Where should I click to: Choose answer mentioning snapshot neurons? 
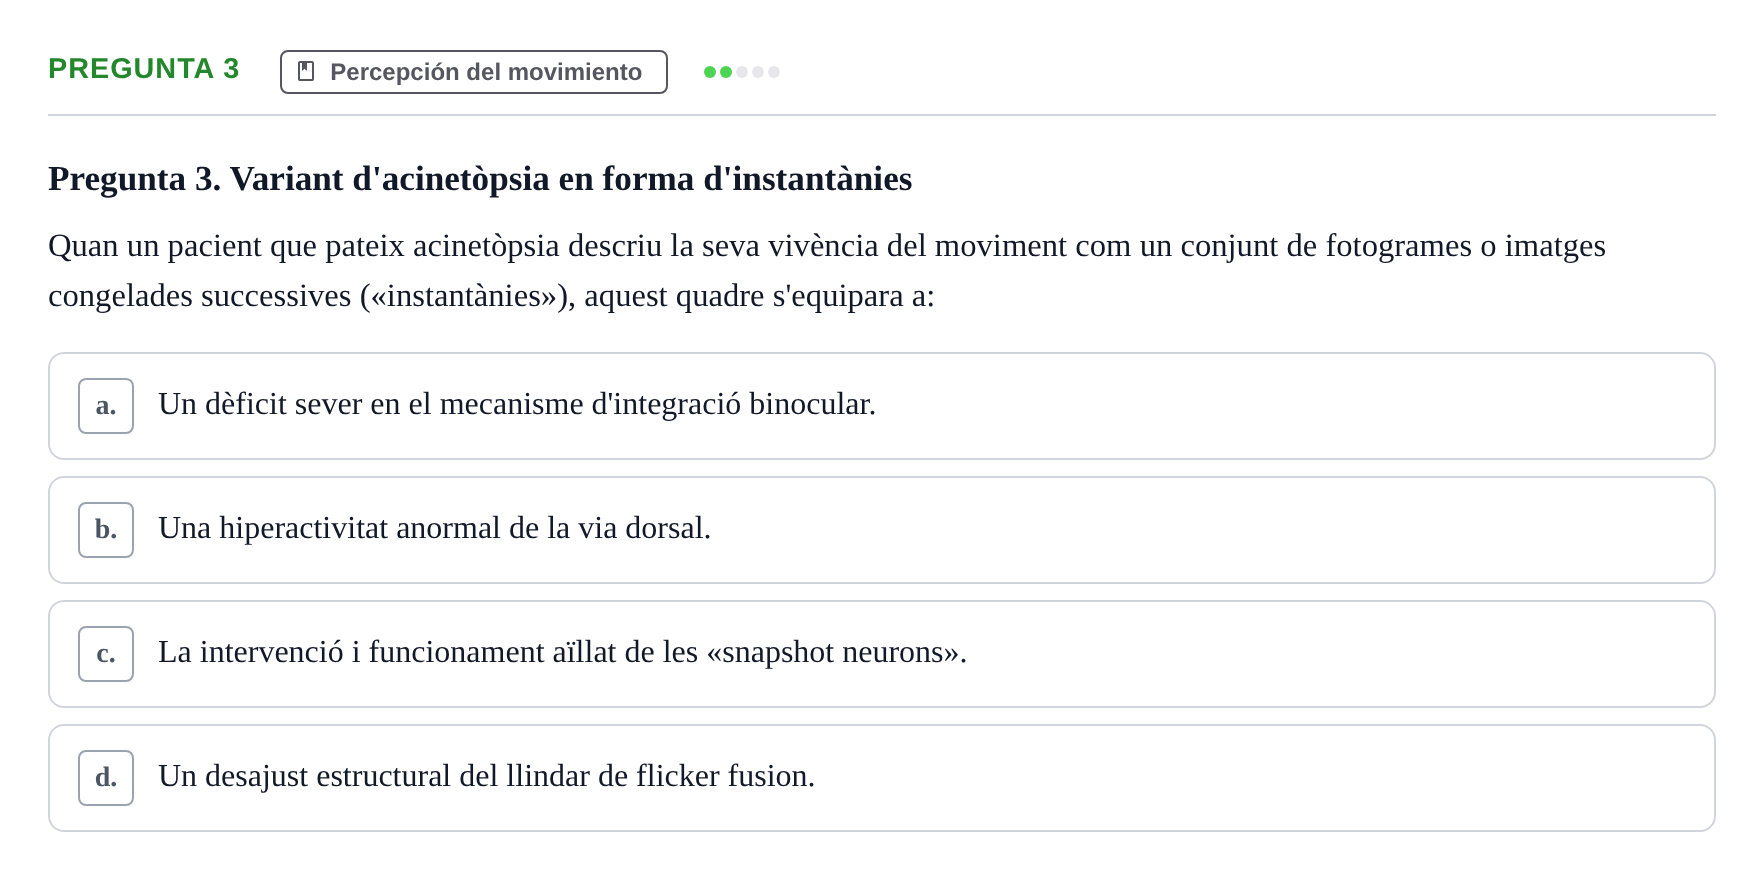coord(882,654)
